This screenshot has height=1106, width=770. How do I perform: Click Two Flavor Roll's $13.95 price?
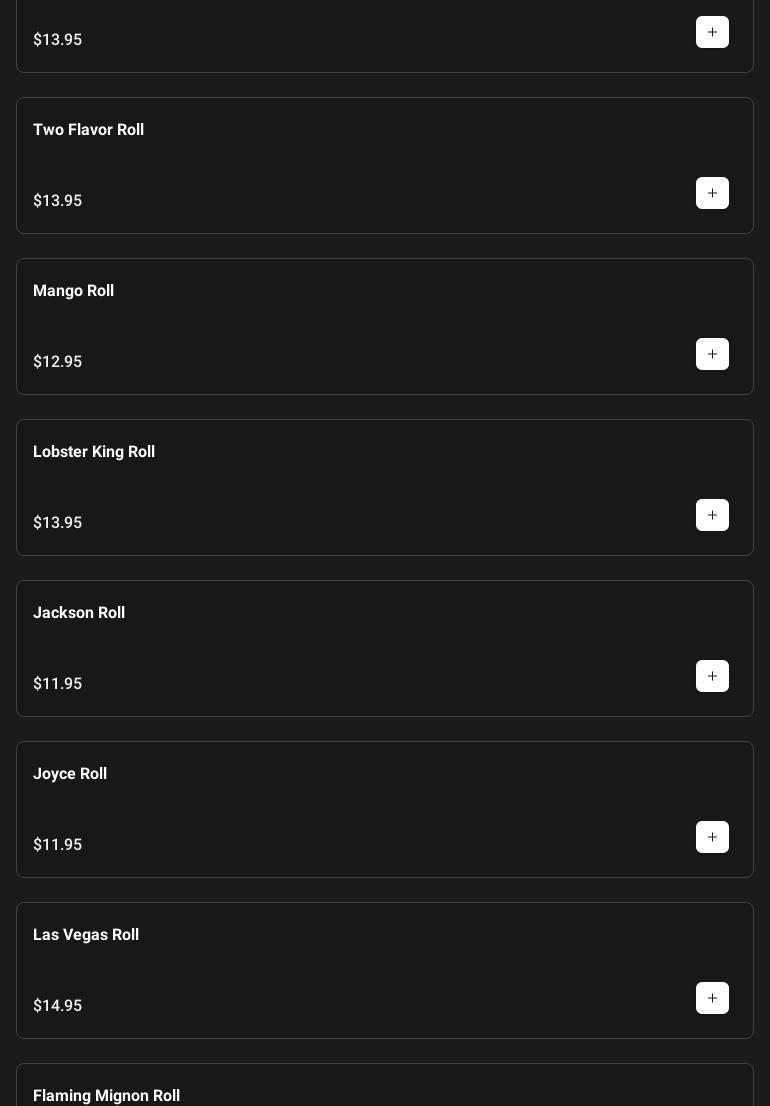pyautogui.click(x=58, y=201)
